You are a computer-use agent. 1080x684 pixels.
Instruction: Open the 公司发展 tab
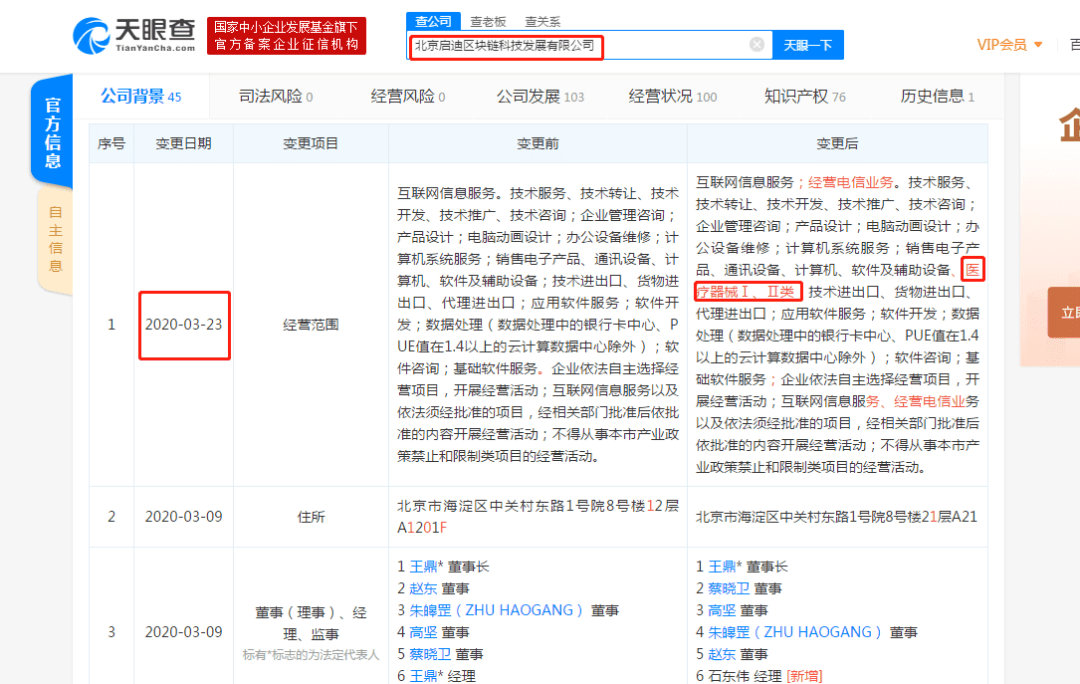(x=540, y=96)
